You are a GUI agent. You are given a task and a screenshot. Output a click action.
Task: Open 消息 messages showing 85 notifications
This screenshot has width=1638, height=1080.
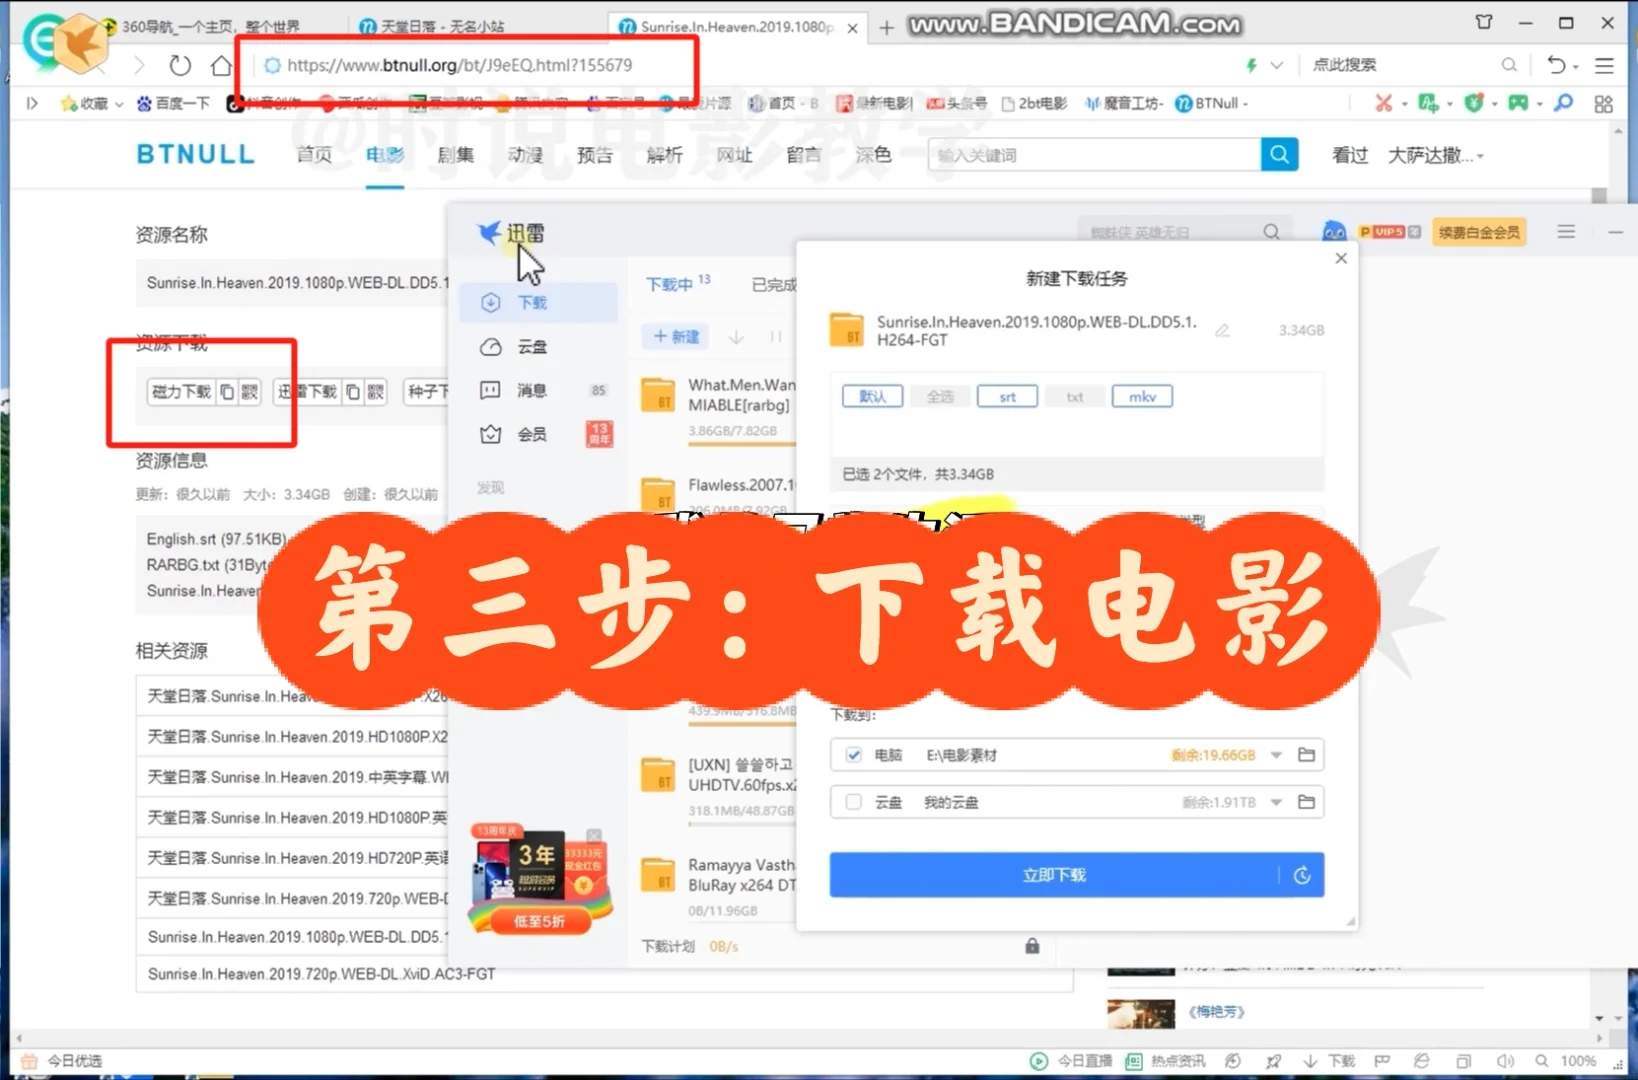490,390
